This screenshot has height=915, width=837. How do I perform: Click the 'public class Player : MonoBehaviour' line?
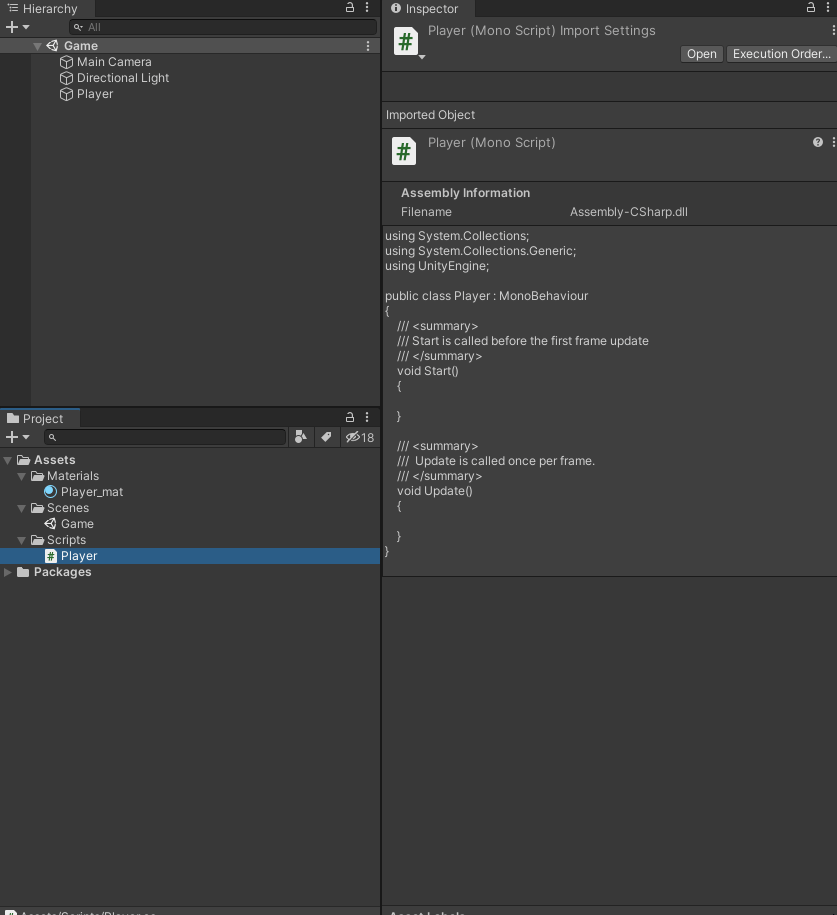click(486, 296)
